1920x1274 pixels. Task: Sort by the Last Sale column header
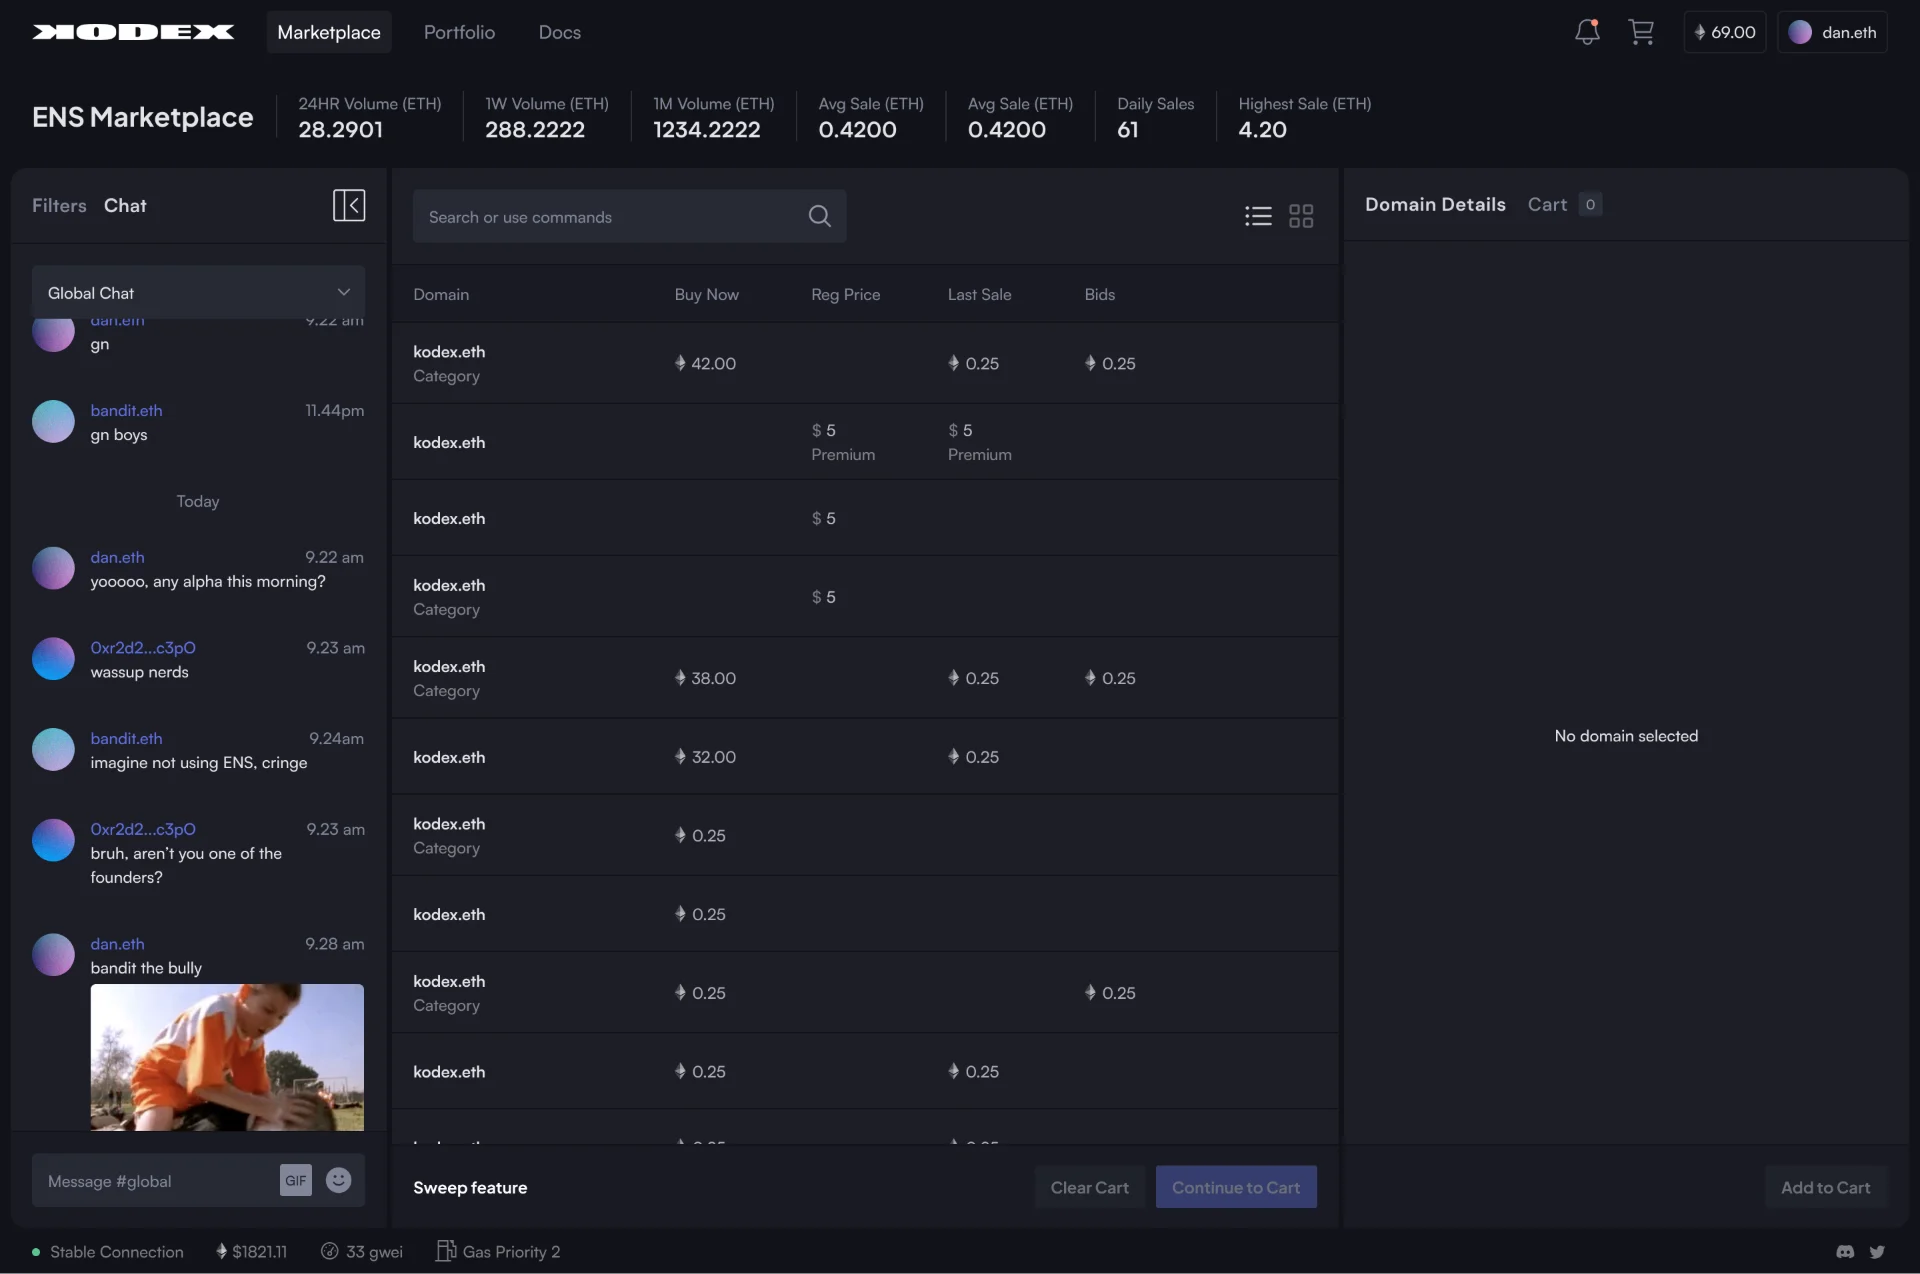click(x=979, y=294)
